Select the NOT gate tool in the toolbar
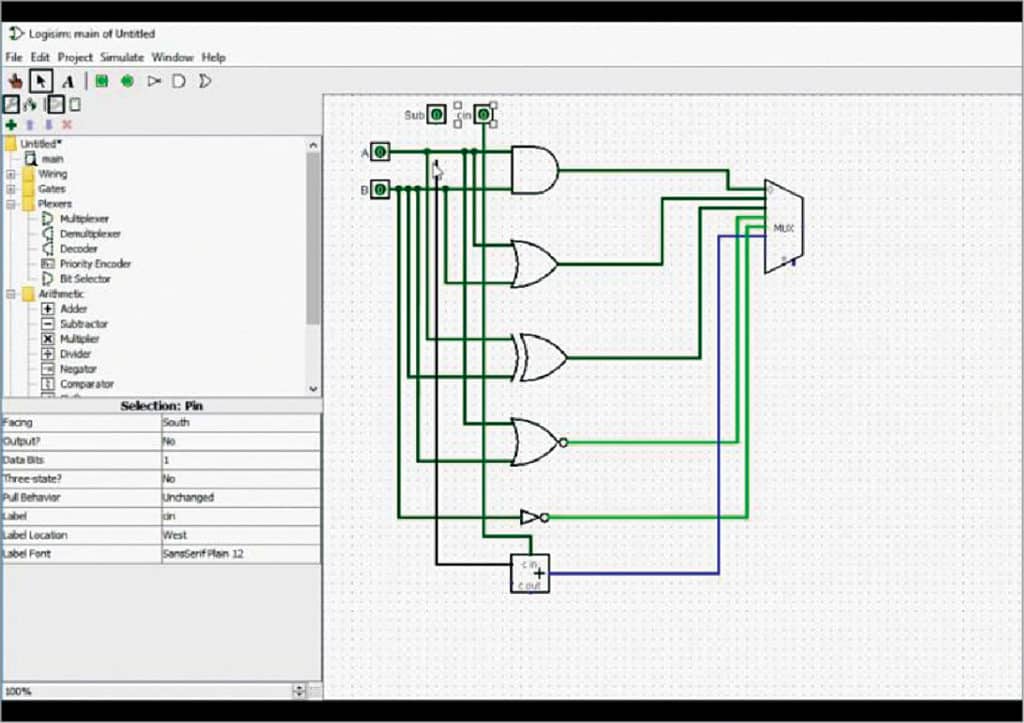Viewport: 1024px width, 723px height. click(x=154, y=80)
